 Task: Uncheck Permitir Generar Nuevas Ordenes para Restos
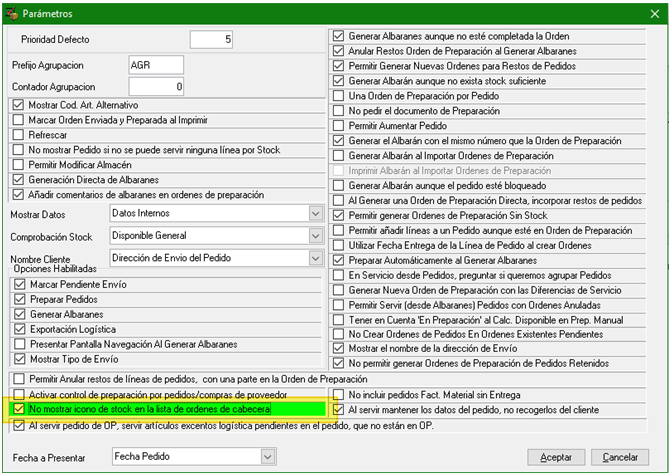coord(339,66)
